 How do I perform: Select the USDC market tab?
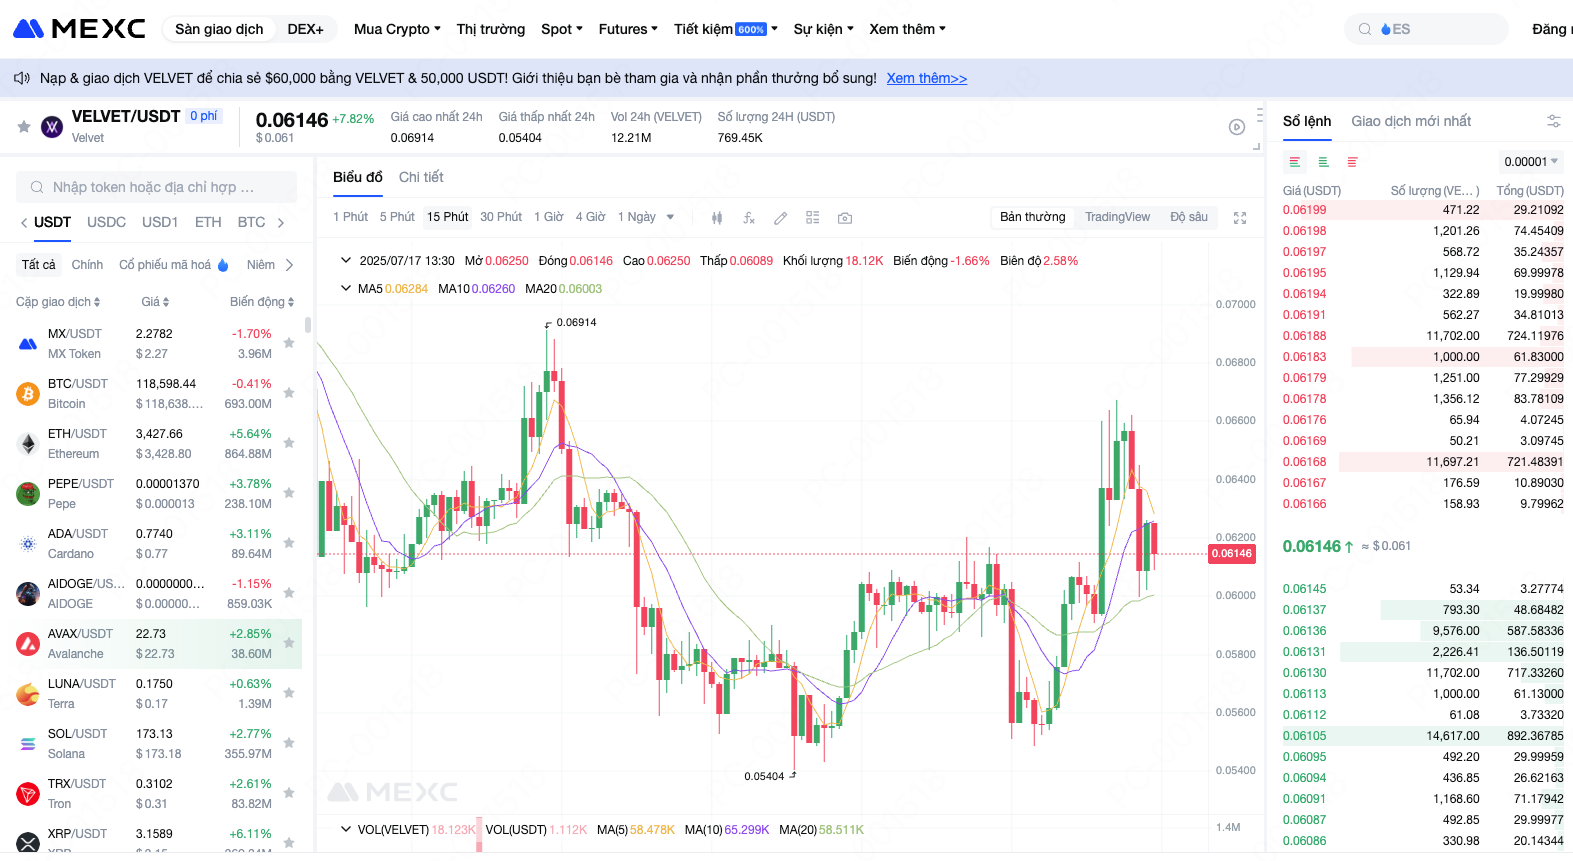(106, 222)
